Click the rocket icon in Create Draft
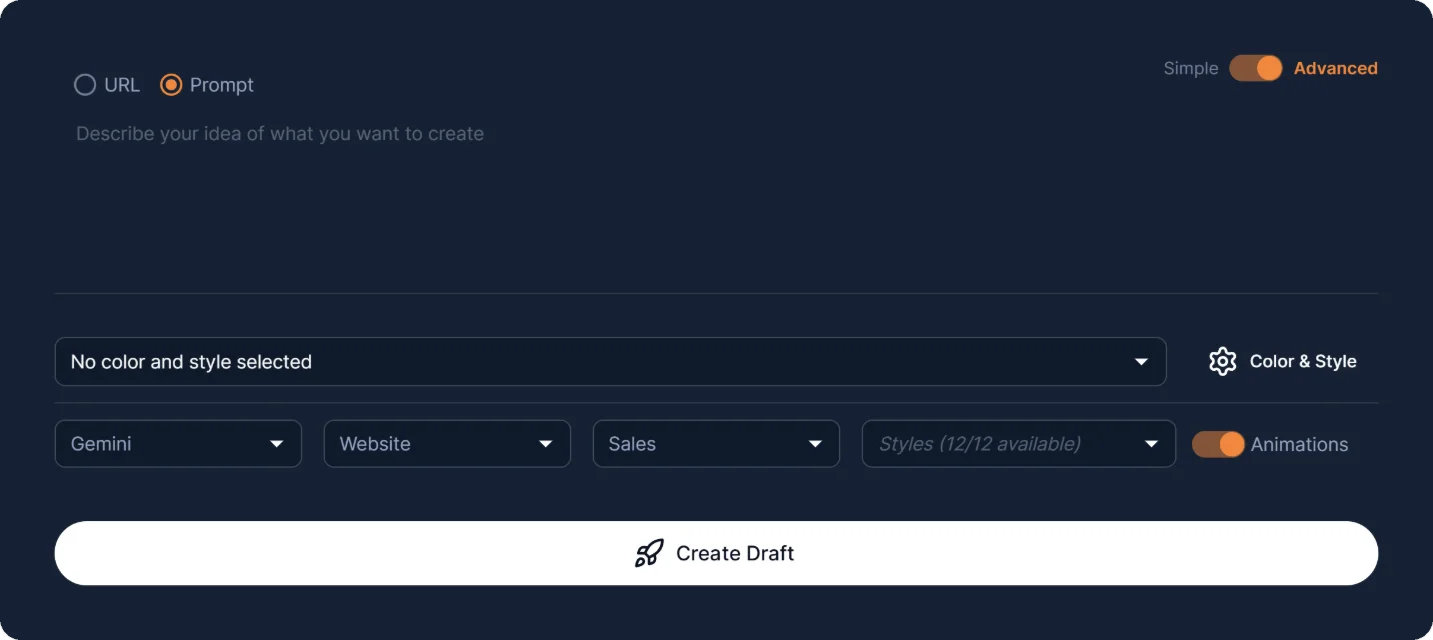This screenshot has height=640, width=1433. 649,553
